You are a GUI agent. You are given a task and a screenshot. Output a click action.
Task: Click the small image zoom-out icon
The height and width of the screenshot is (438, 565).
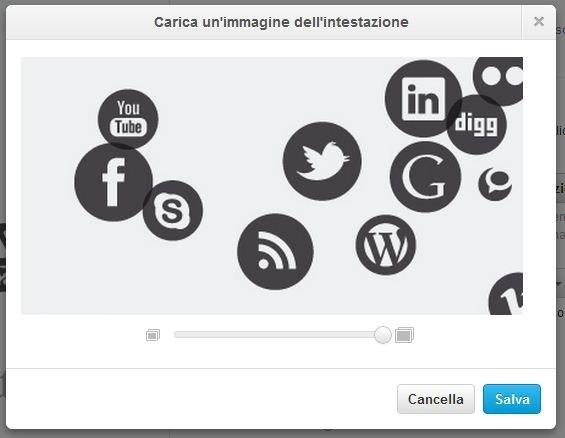point(153,335)
